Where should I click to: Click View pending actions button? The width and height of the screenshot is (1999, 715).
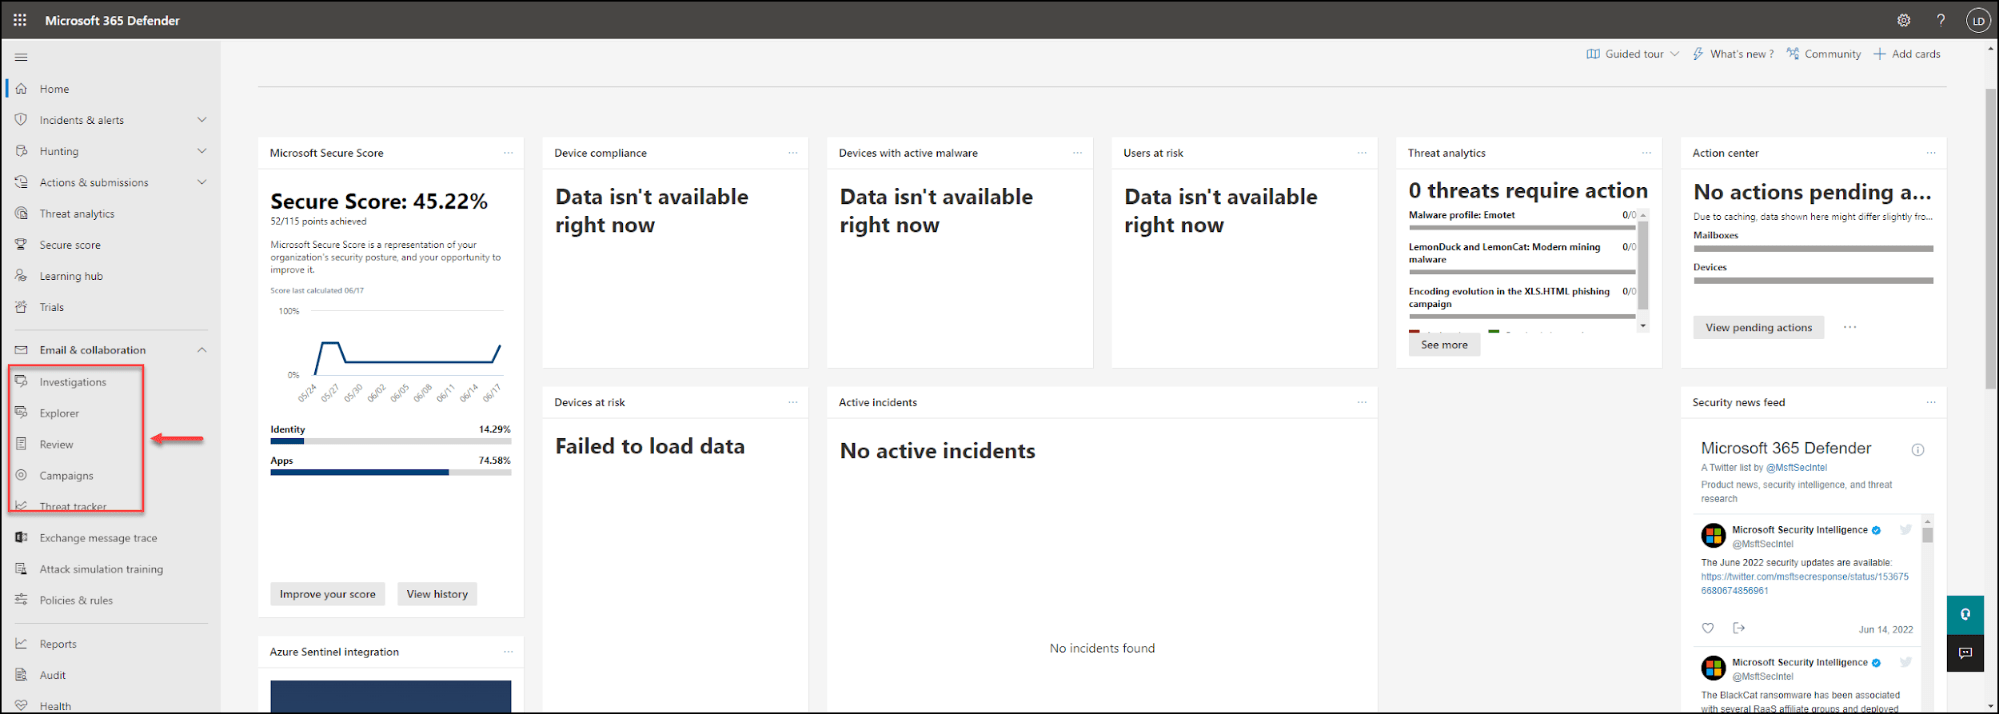1759,327
